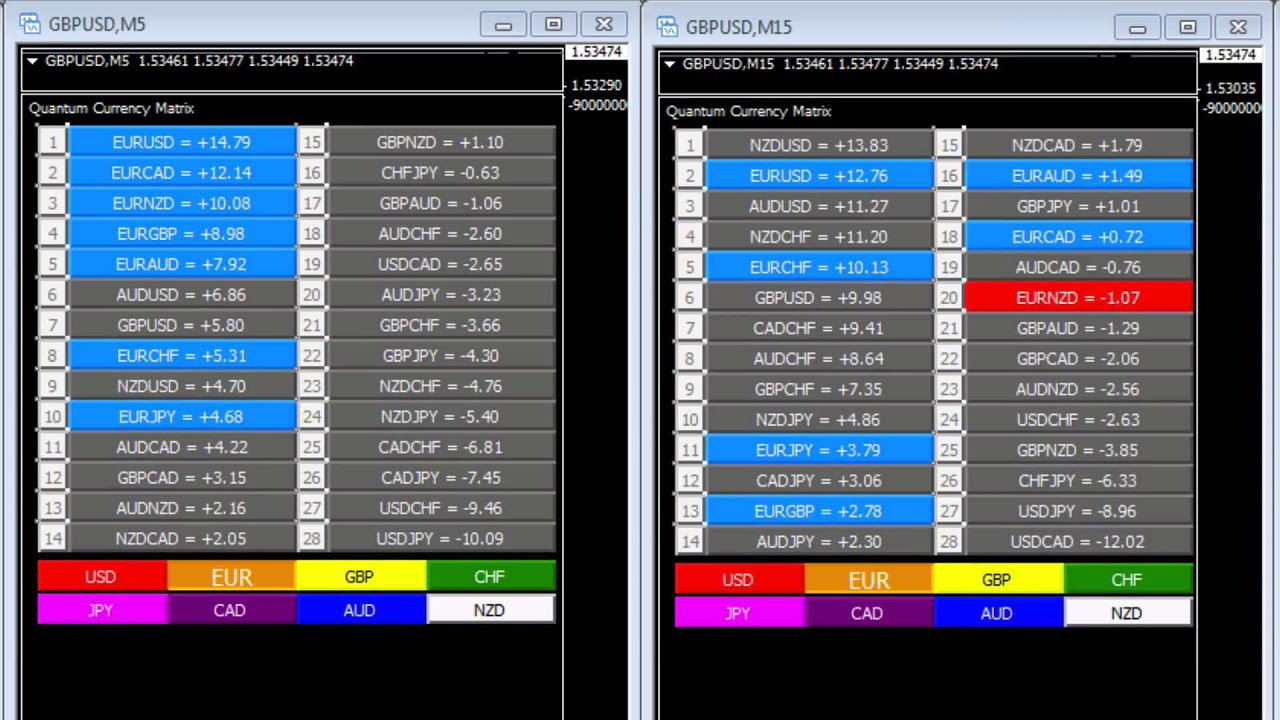Click USDJPY -8.96 in M15 matrix
This screenshot has width=1280, height=720.
1078,512
